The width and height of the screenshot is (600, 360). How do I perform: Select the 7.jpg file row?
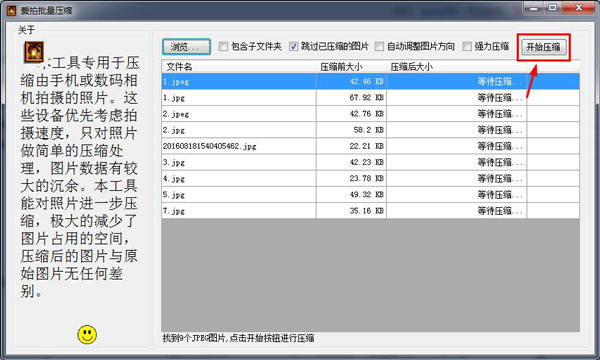coord(370,211)
